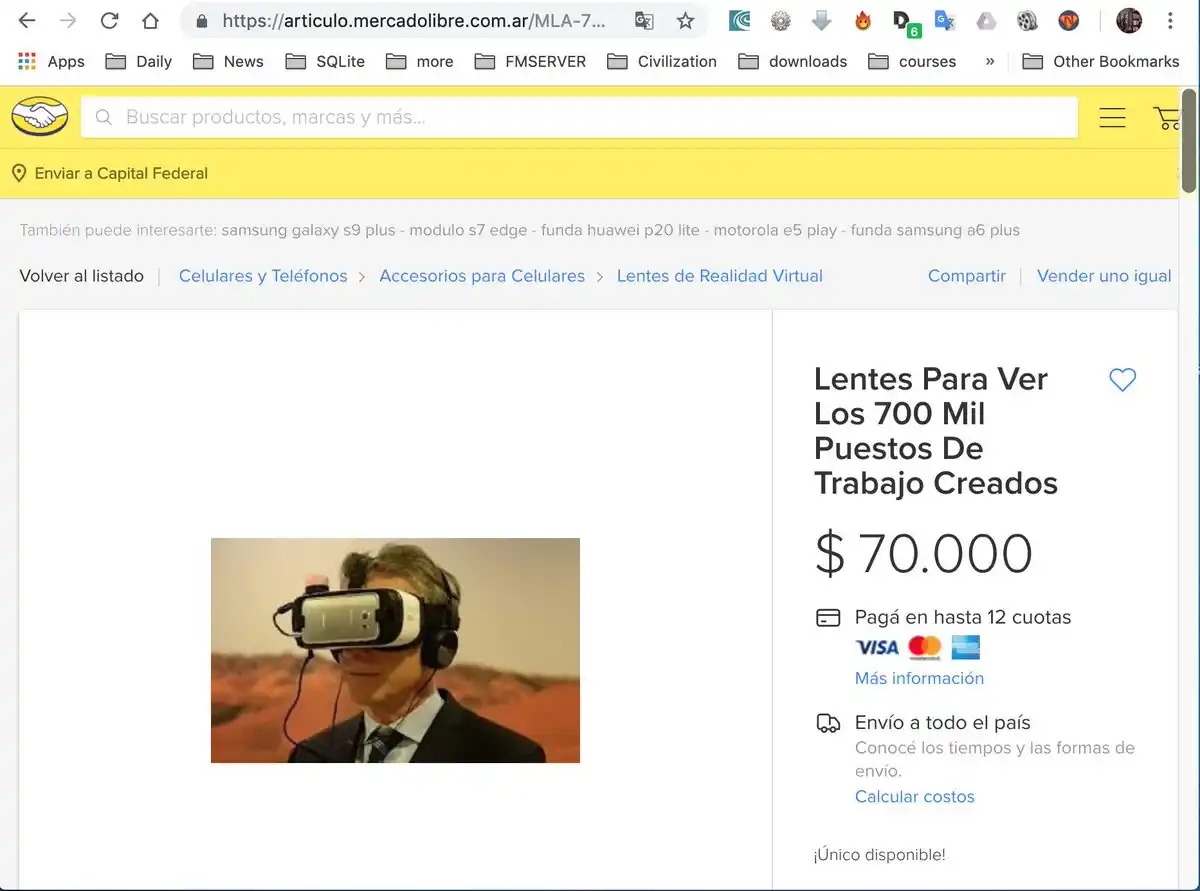Open the flame-shaped VPN extension

pos(862,20)
